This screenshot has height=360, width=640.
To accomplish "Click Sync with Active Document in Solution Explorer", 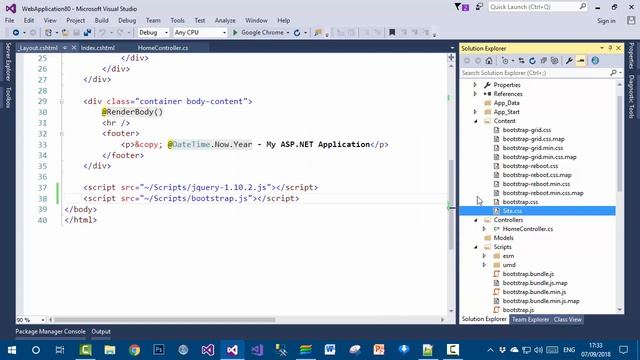I will pyautogui.click(x=522, y=61).
